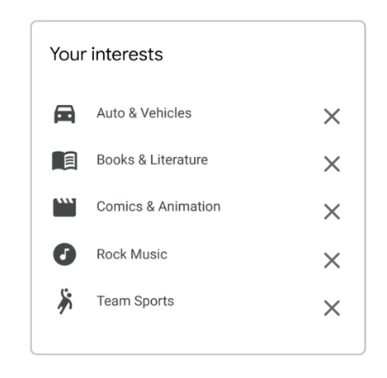The image size is (387, 378).
Task: Remove Auto & Vehicles interest with X
Action: coord(332,116)
